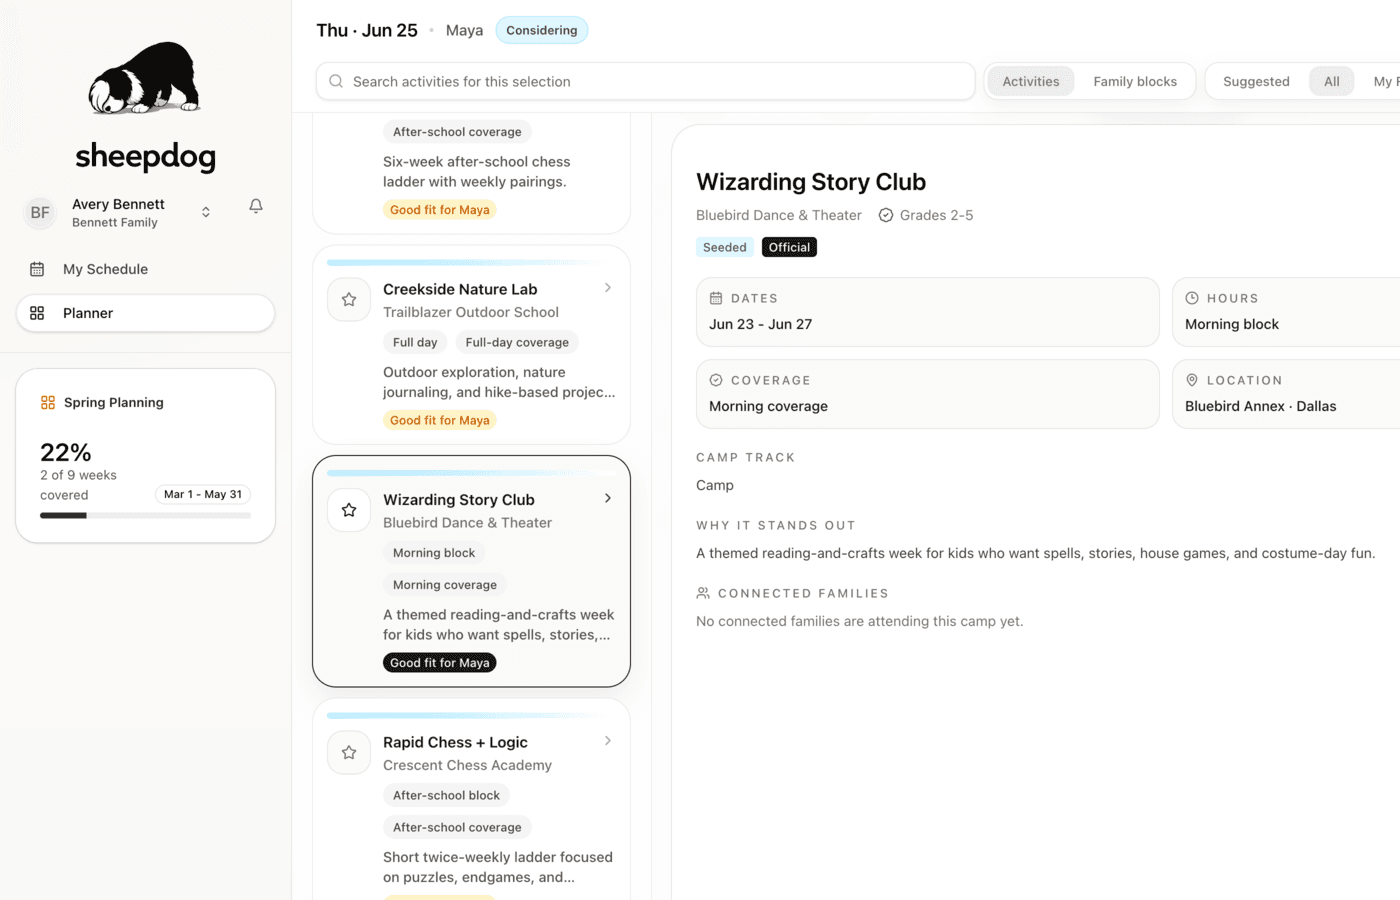This screenshot has height=900, width=1400.
Task: Star the Wizarding Story Club activity
Action: [x=349, y=510]
